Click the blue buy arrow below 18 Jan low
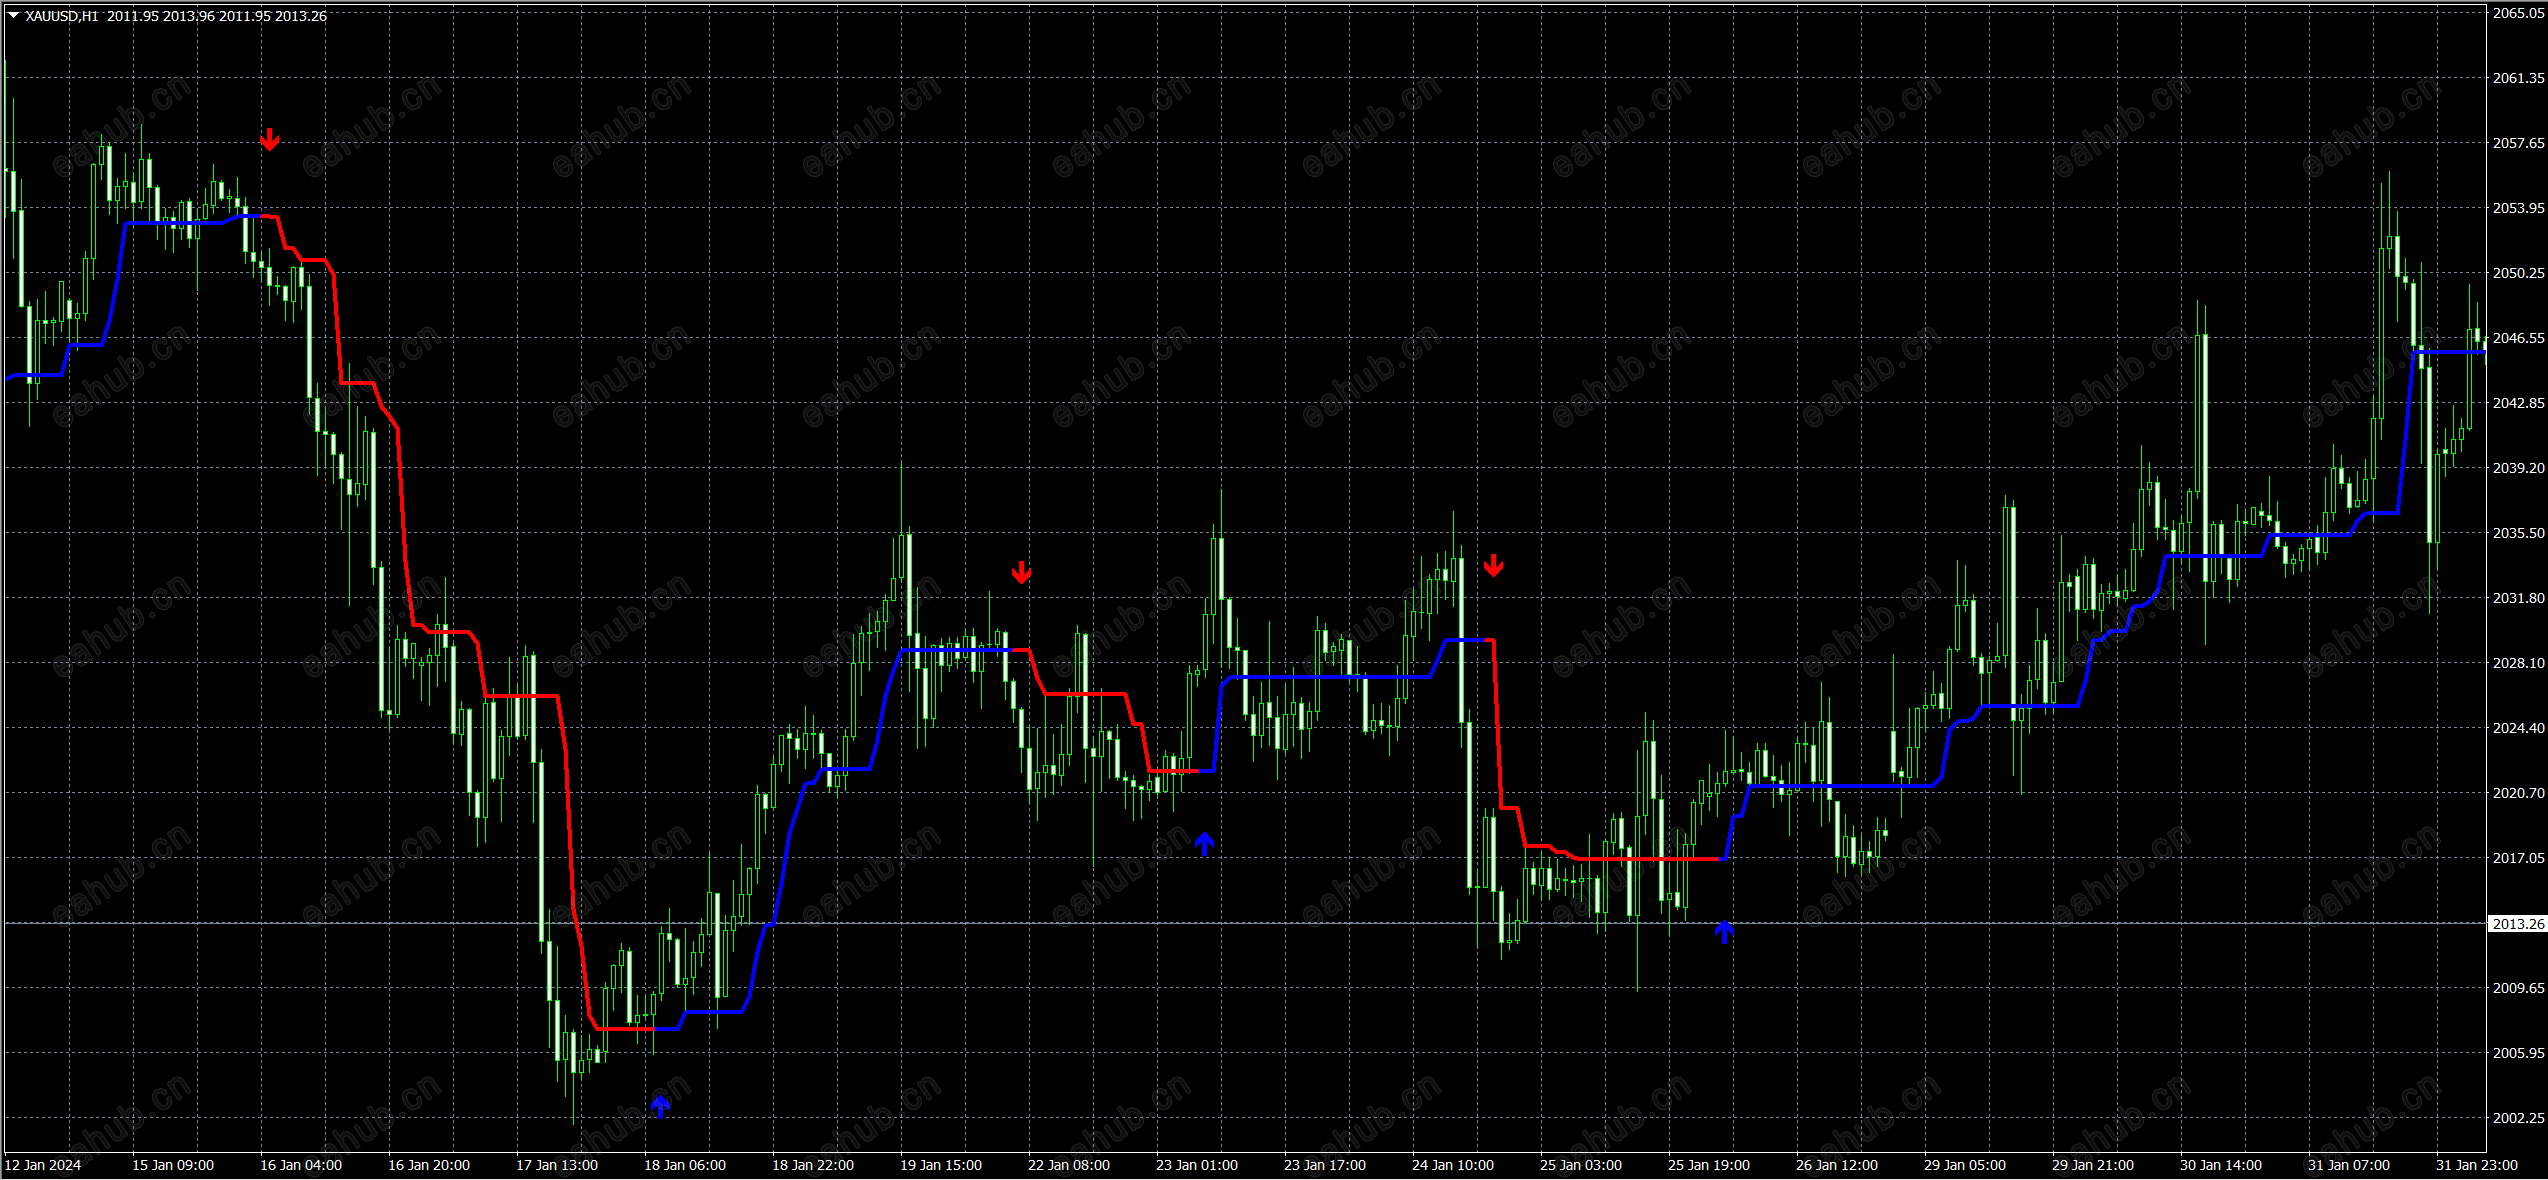The image size is (2548, 1180). point(660,1106)
